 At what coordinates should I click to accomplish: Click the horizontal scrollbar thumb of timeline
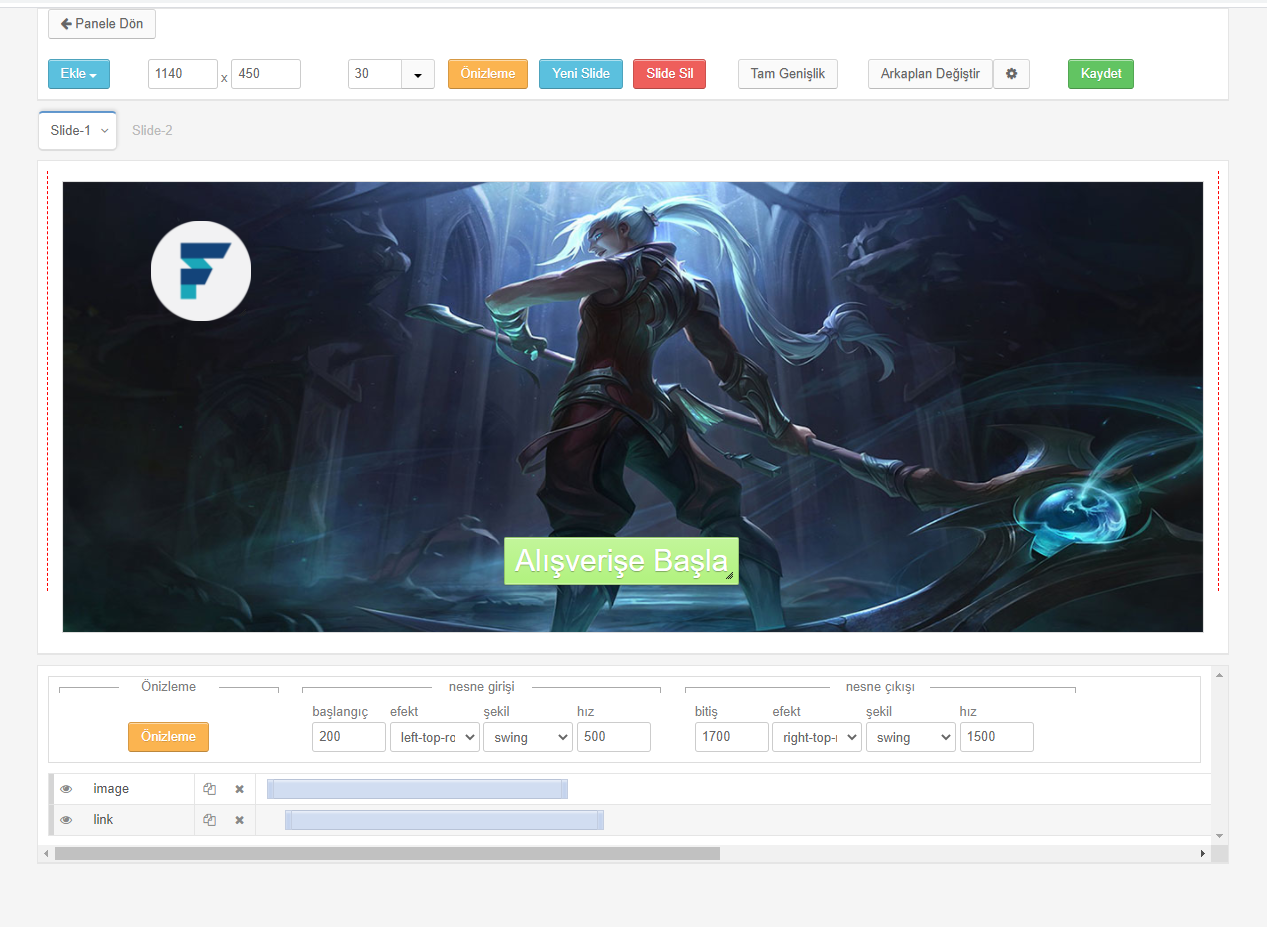point(387,854)
